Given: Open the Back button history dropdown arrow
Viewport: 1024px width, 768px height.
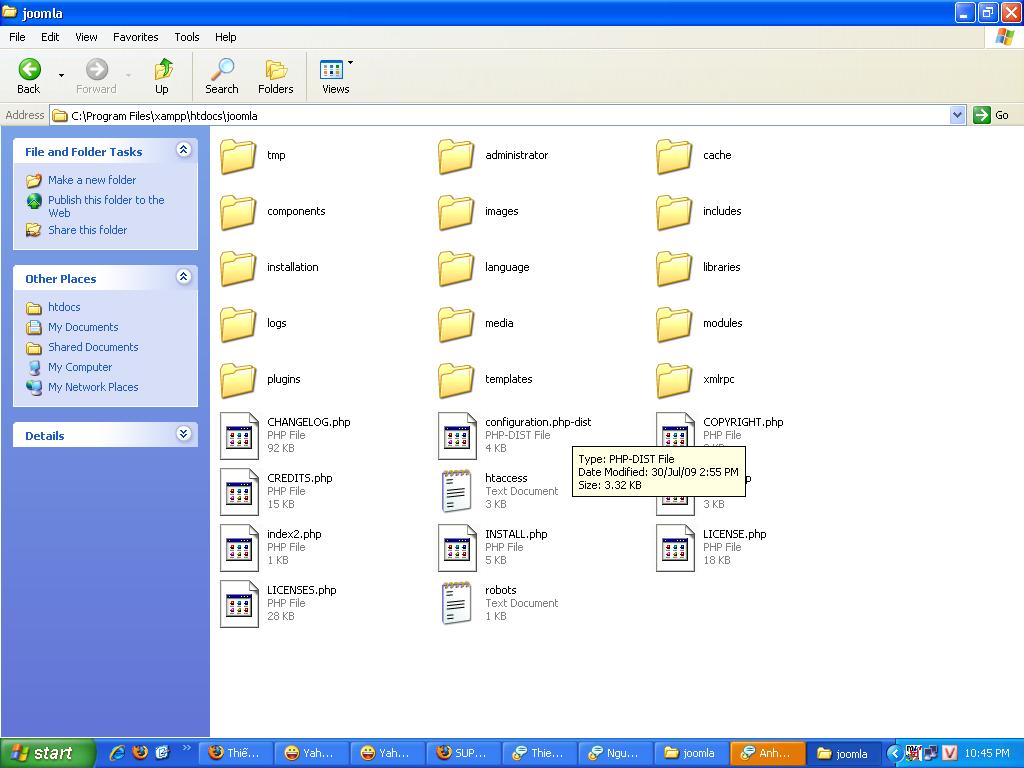Looking at the screenshot, I should (61, 76).
